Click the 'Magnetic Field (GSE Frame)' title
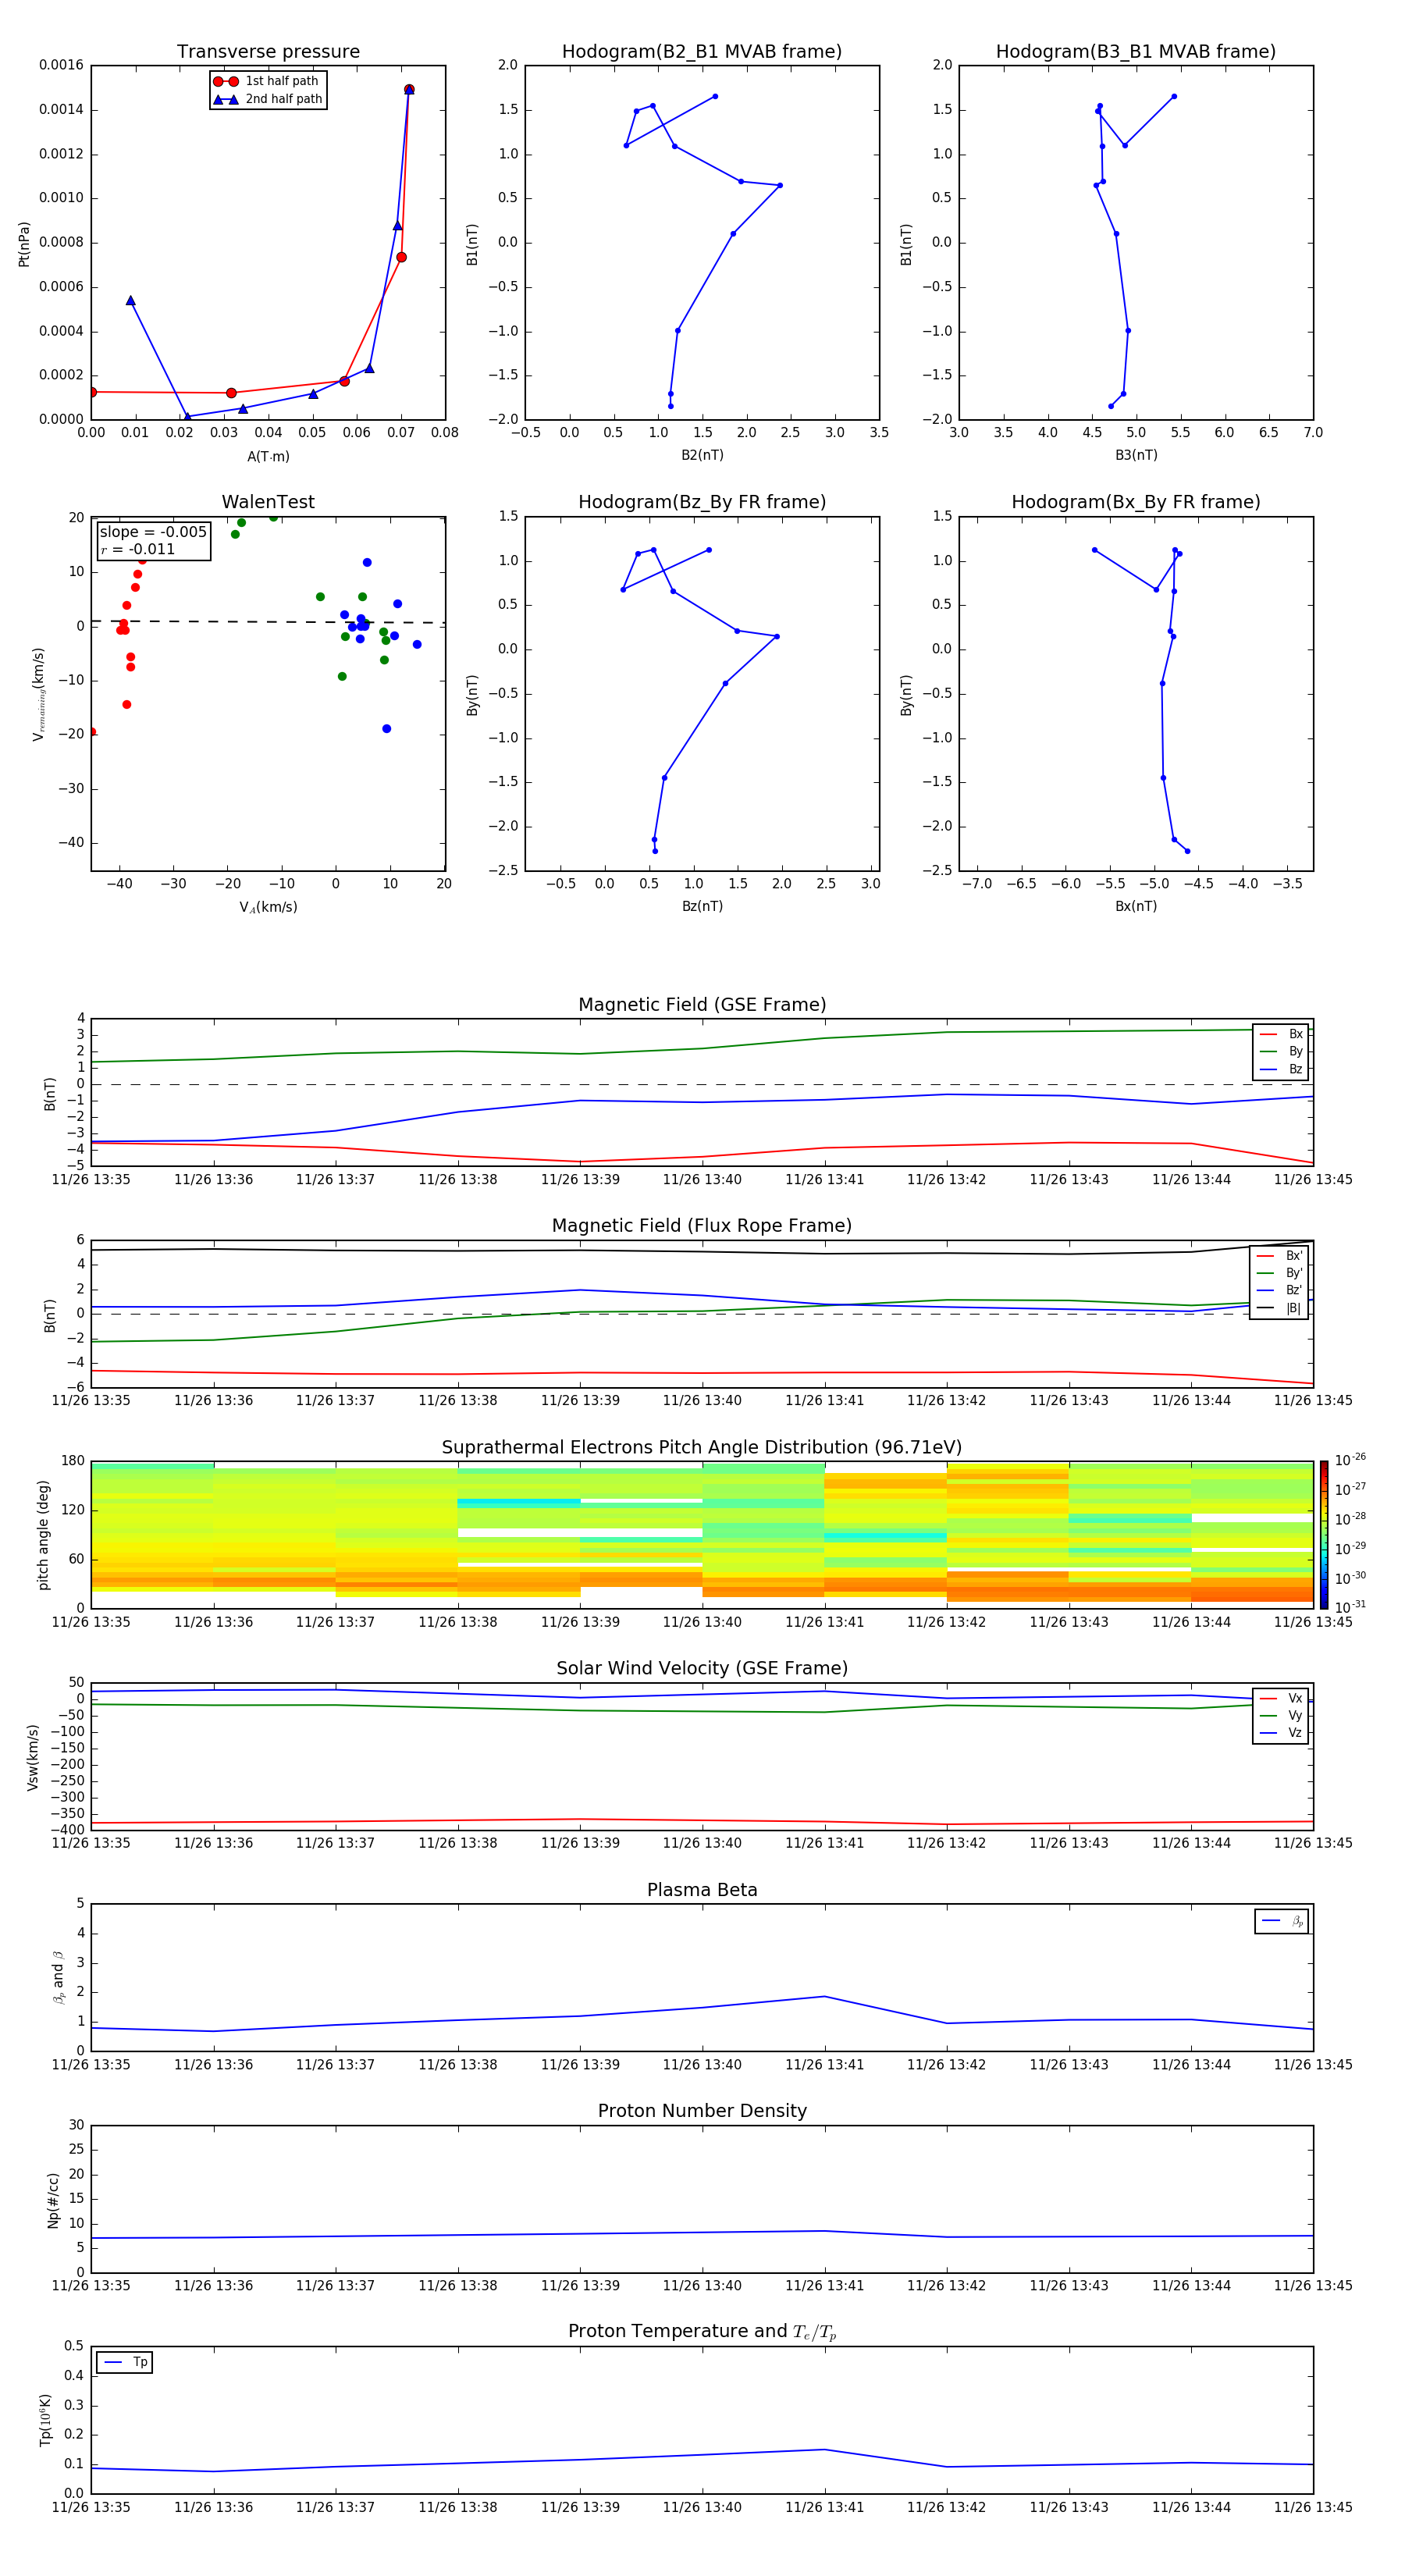The height and width of the screenshot is (2576, 1405). (702, 1005)
